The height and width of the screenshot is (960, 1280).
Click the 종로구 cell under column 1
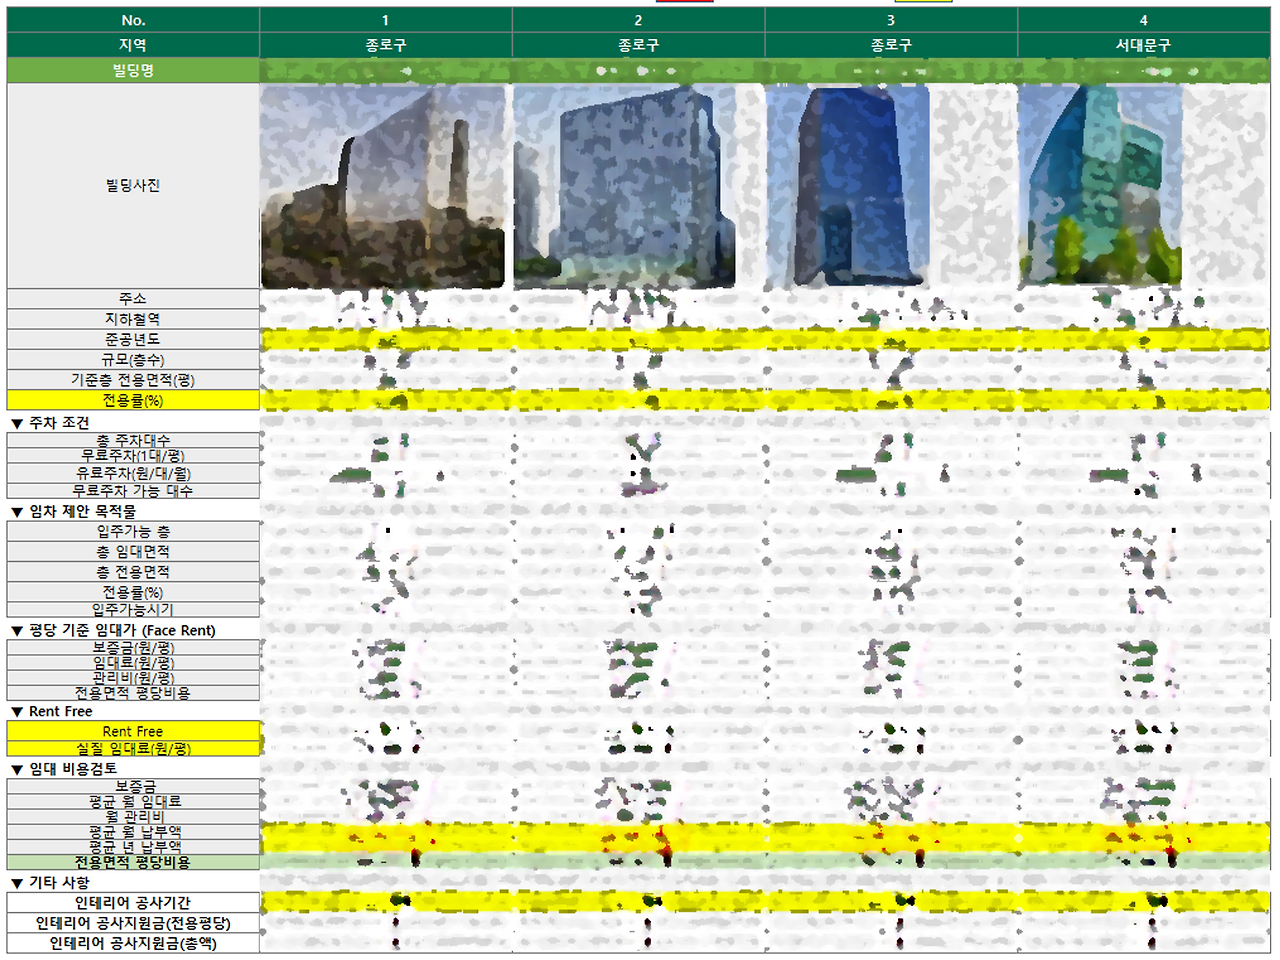coord(386,45)
